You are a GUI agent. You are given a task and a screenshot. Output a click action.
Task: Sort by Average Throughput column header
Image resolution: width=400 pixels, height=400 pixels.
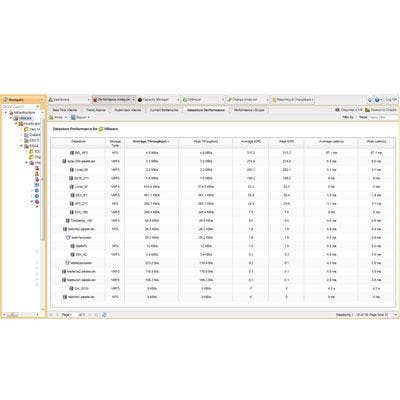[x=151, y=142]
